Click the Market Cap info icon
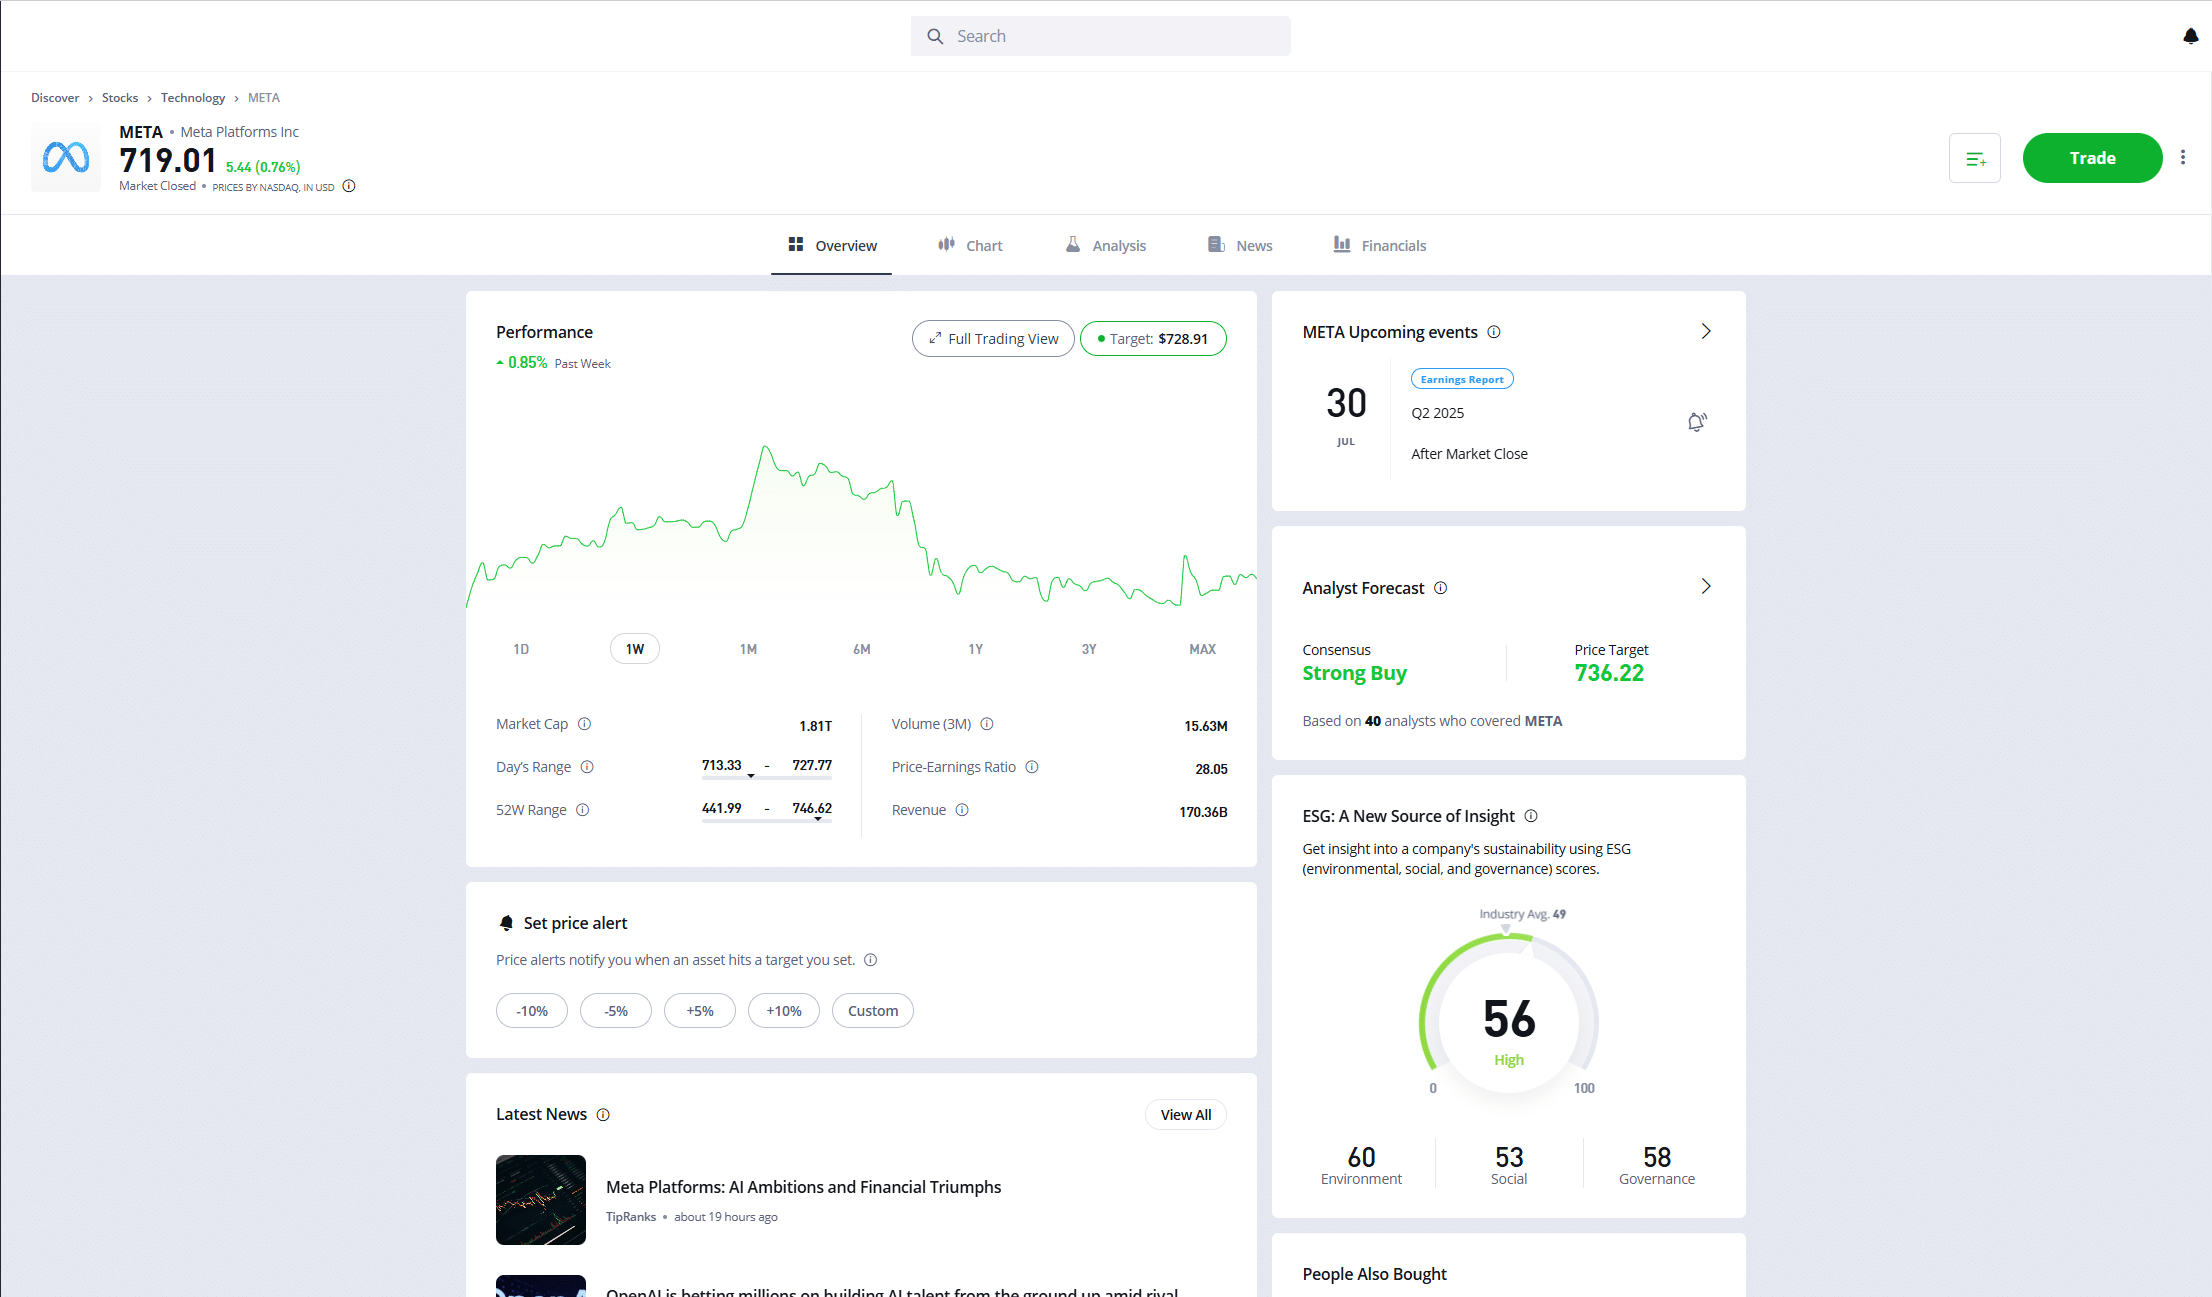This screenshot has height=1297, width=2212. 585,724
